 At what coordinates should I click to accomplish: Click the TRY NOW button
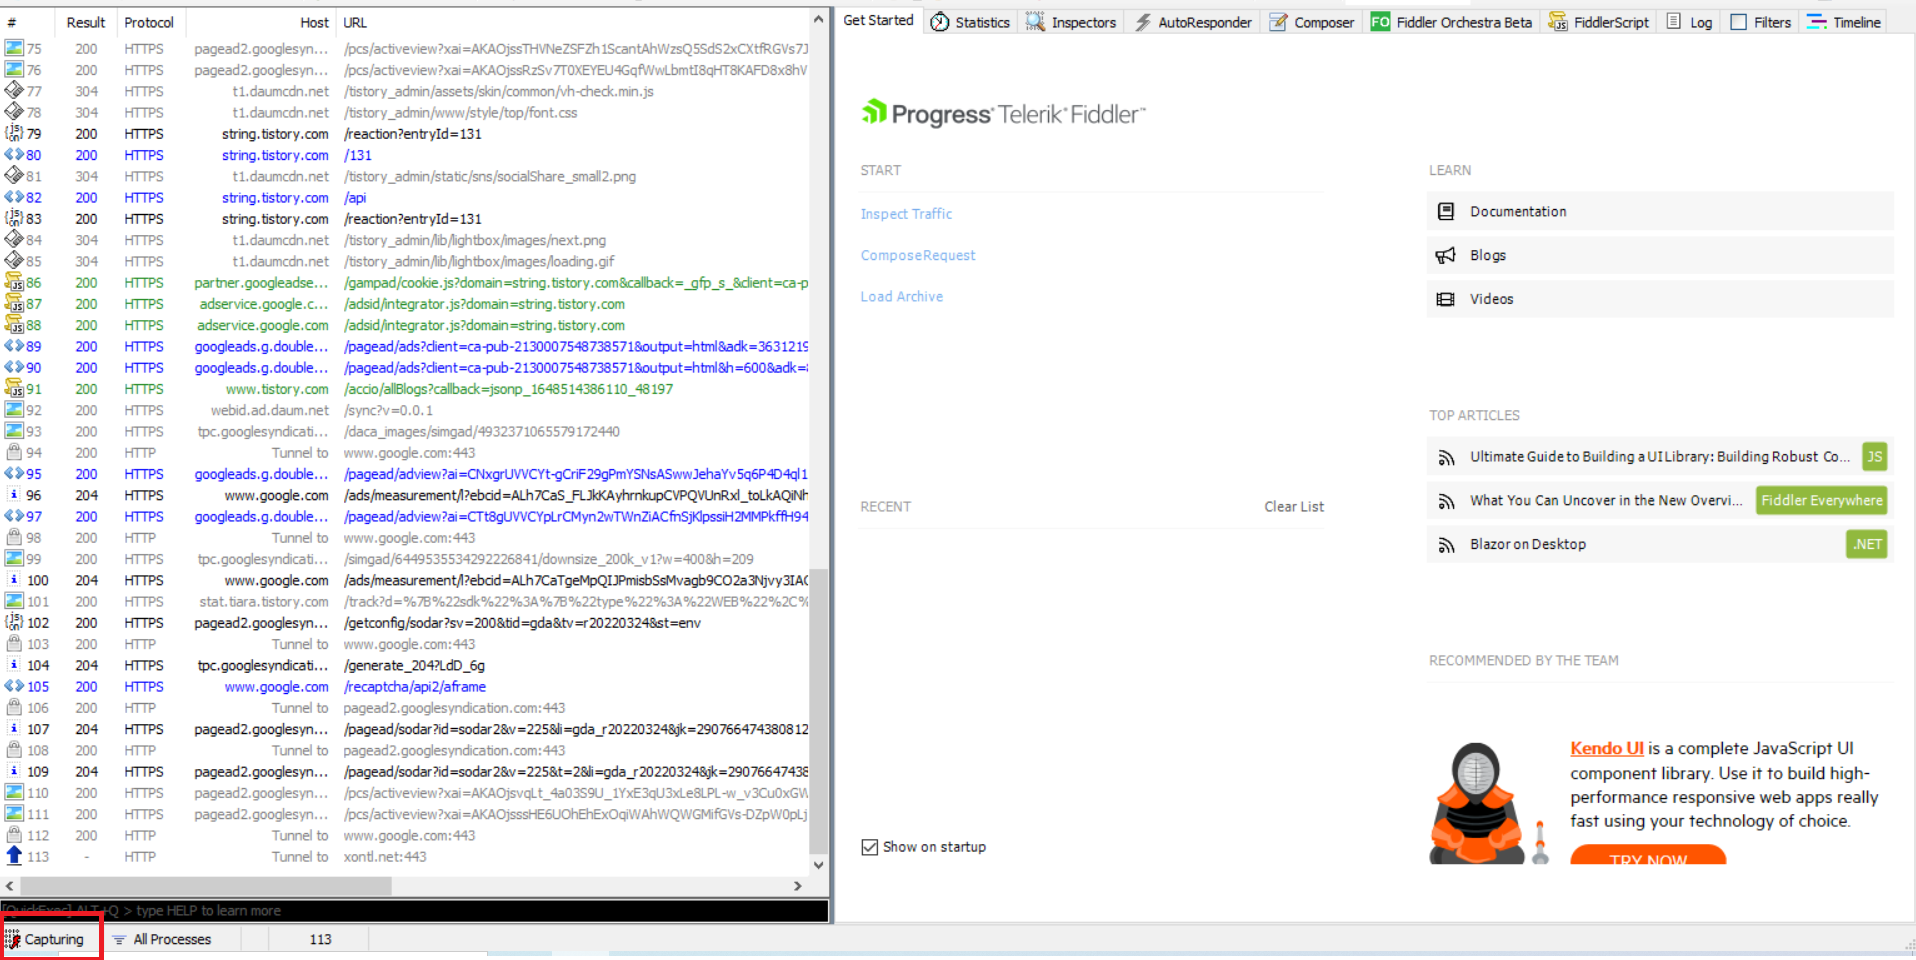pyautogui.click(x=1648, y=855)
